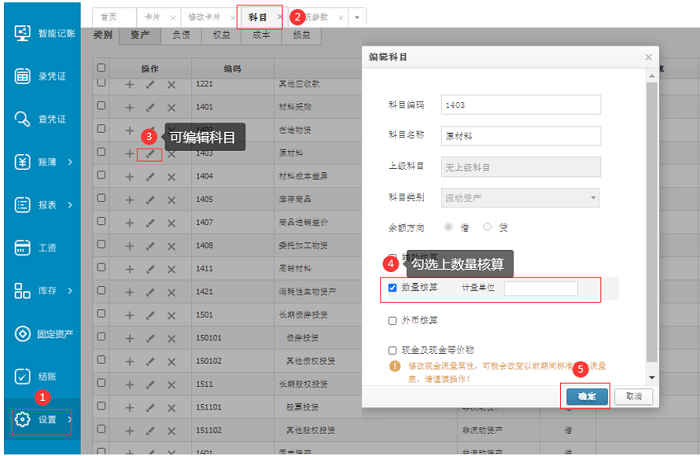The width and height of the screenshot is (700, 456).
Task: Click the 取消 cancel button
Action: 632,396
